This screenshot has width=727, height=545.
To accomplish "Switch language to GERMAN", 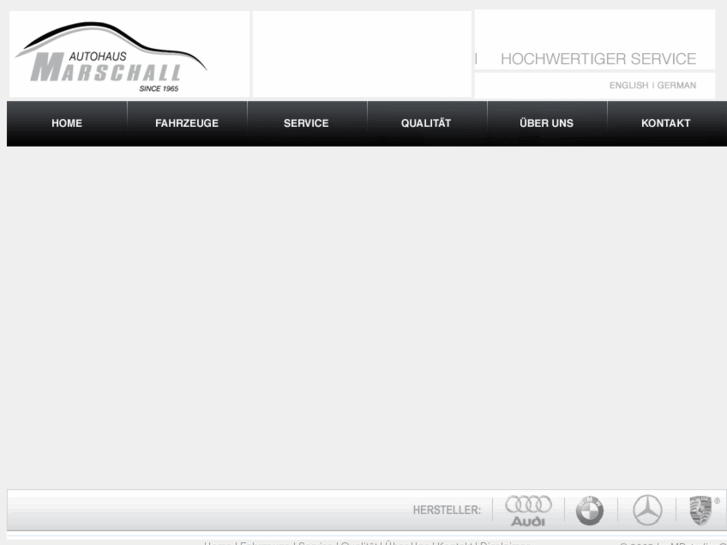I will pyautogui.click(x=676, y=85).
